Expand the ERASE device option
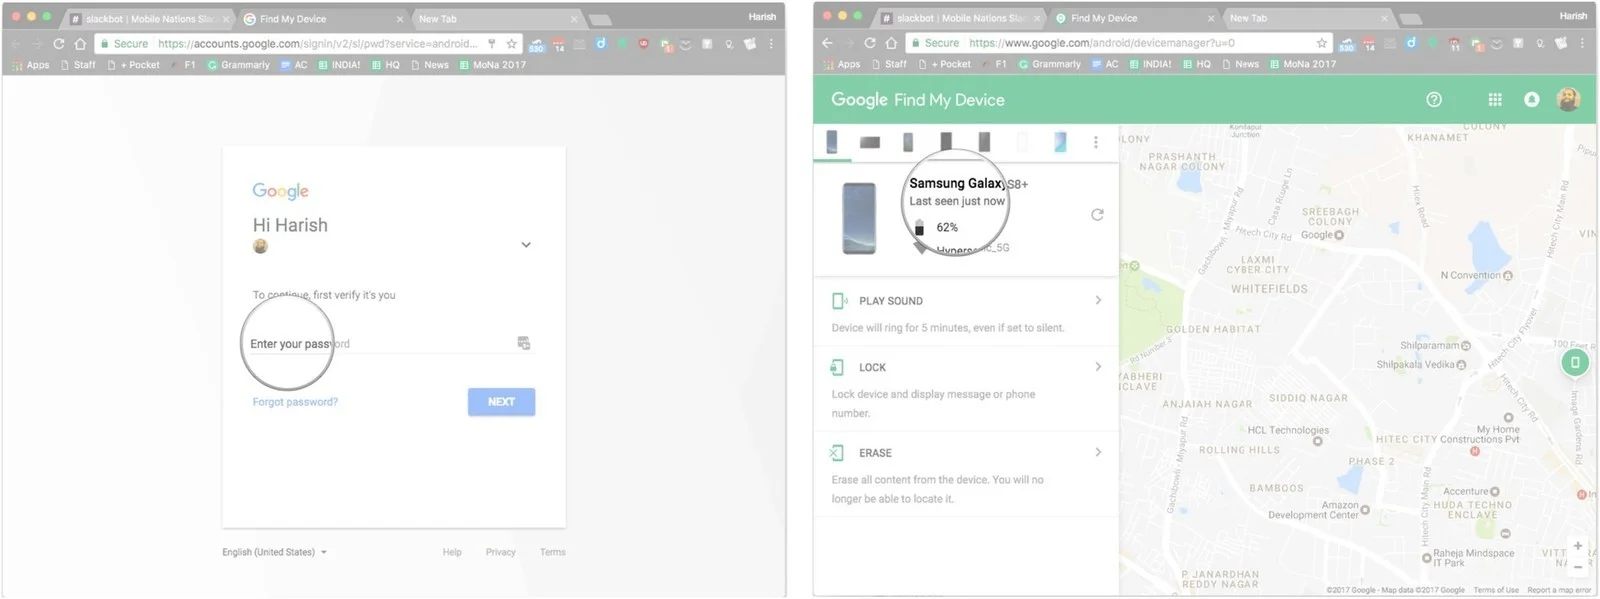 coord(965,453)
